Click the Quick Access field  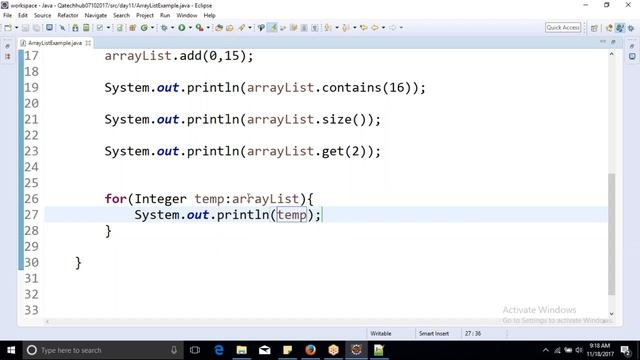[x=563, y=27]
